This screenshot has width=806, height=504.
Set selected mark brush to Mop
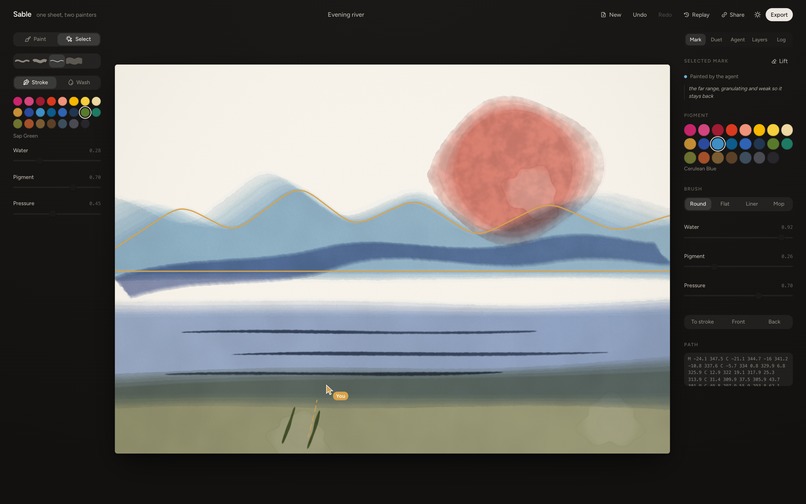(779, 204)
